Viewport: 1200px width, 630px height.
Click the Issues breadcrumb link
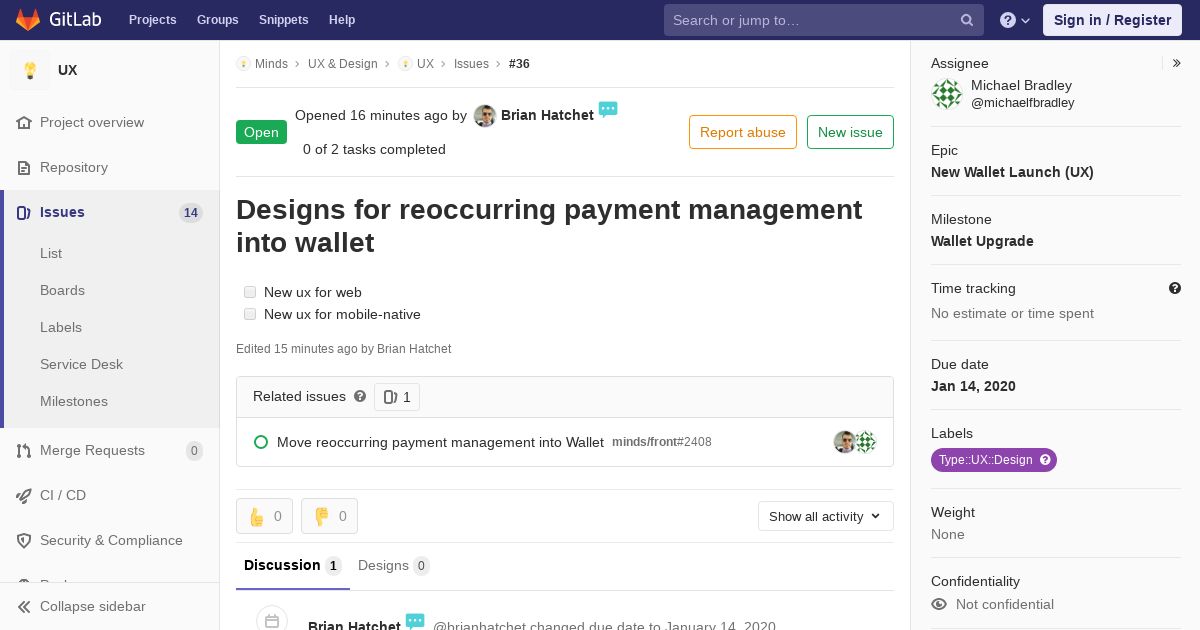coord(471,64)
